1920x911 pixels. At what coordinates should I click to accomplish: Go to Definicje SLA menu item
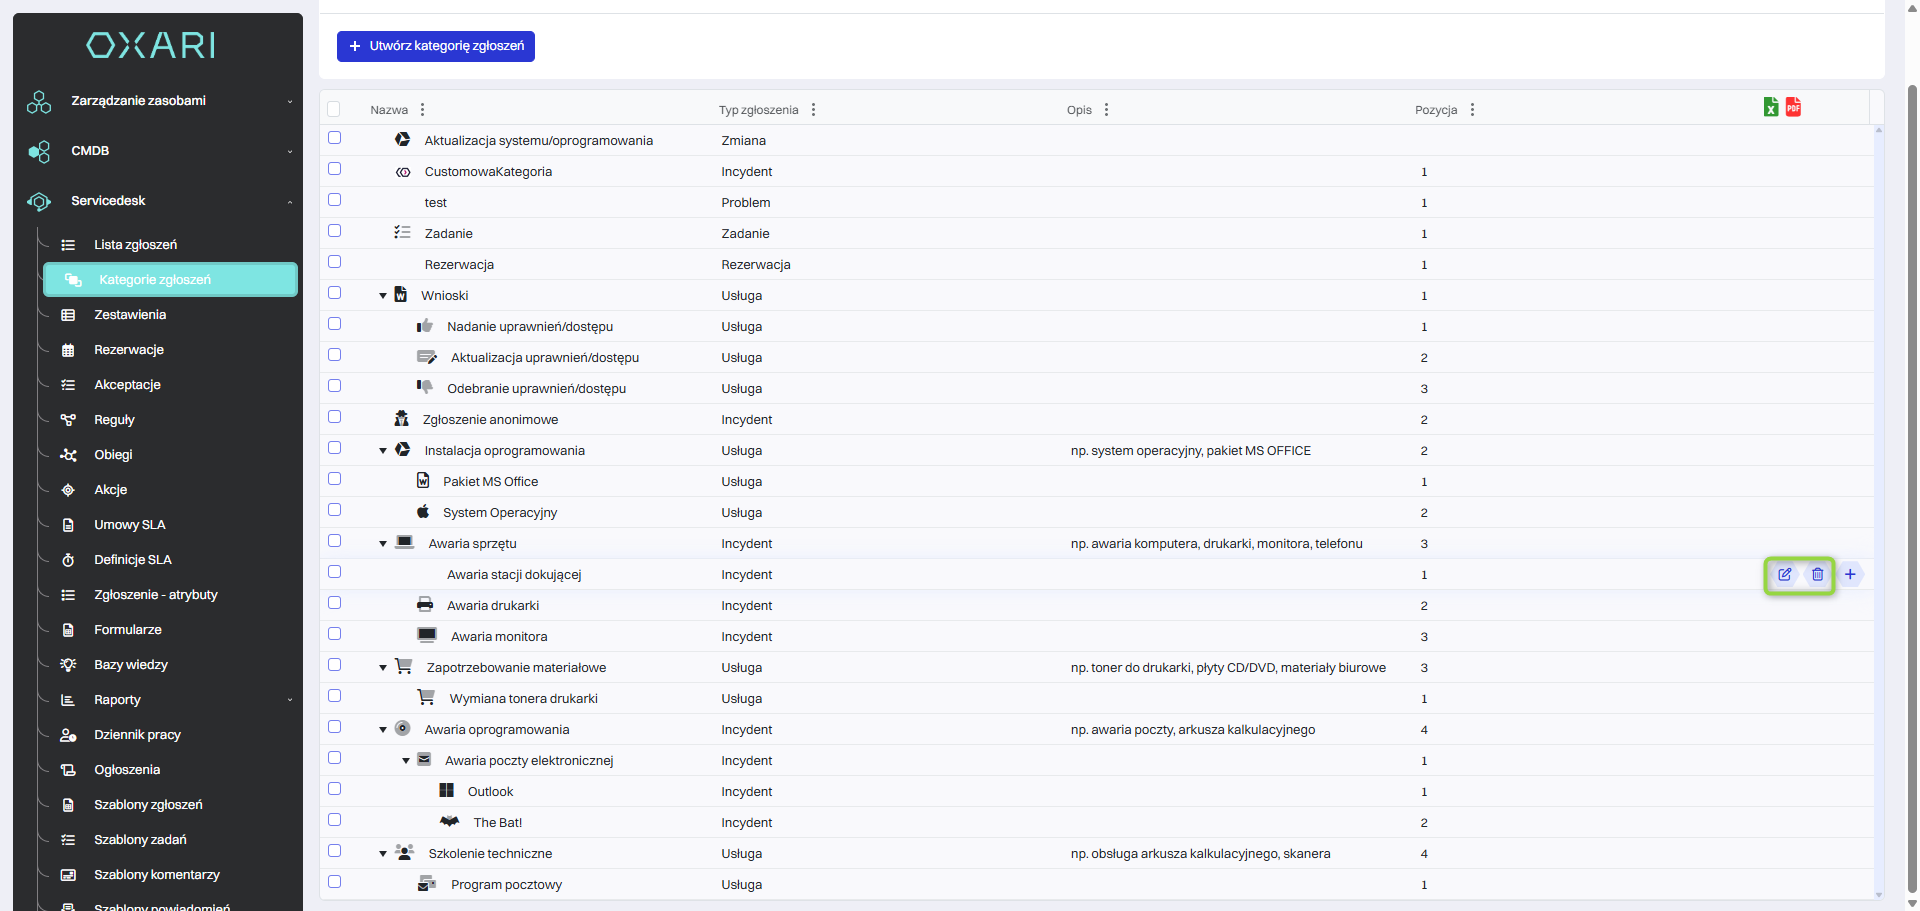(x=133, y=560)
